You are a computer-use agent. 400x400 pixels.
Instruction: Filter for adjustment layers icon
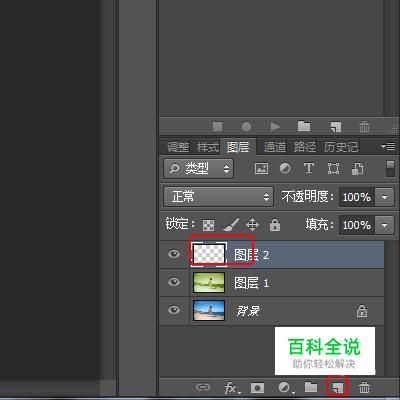tap(285, 168)
